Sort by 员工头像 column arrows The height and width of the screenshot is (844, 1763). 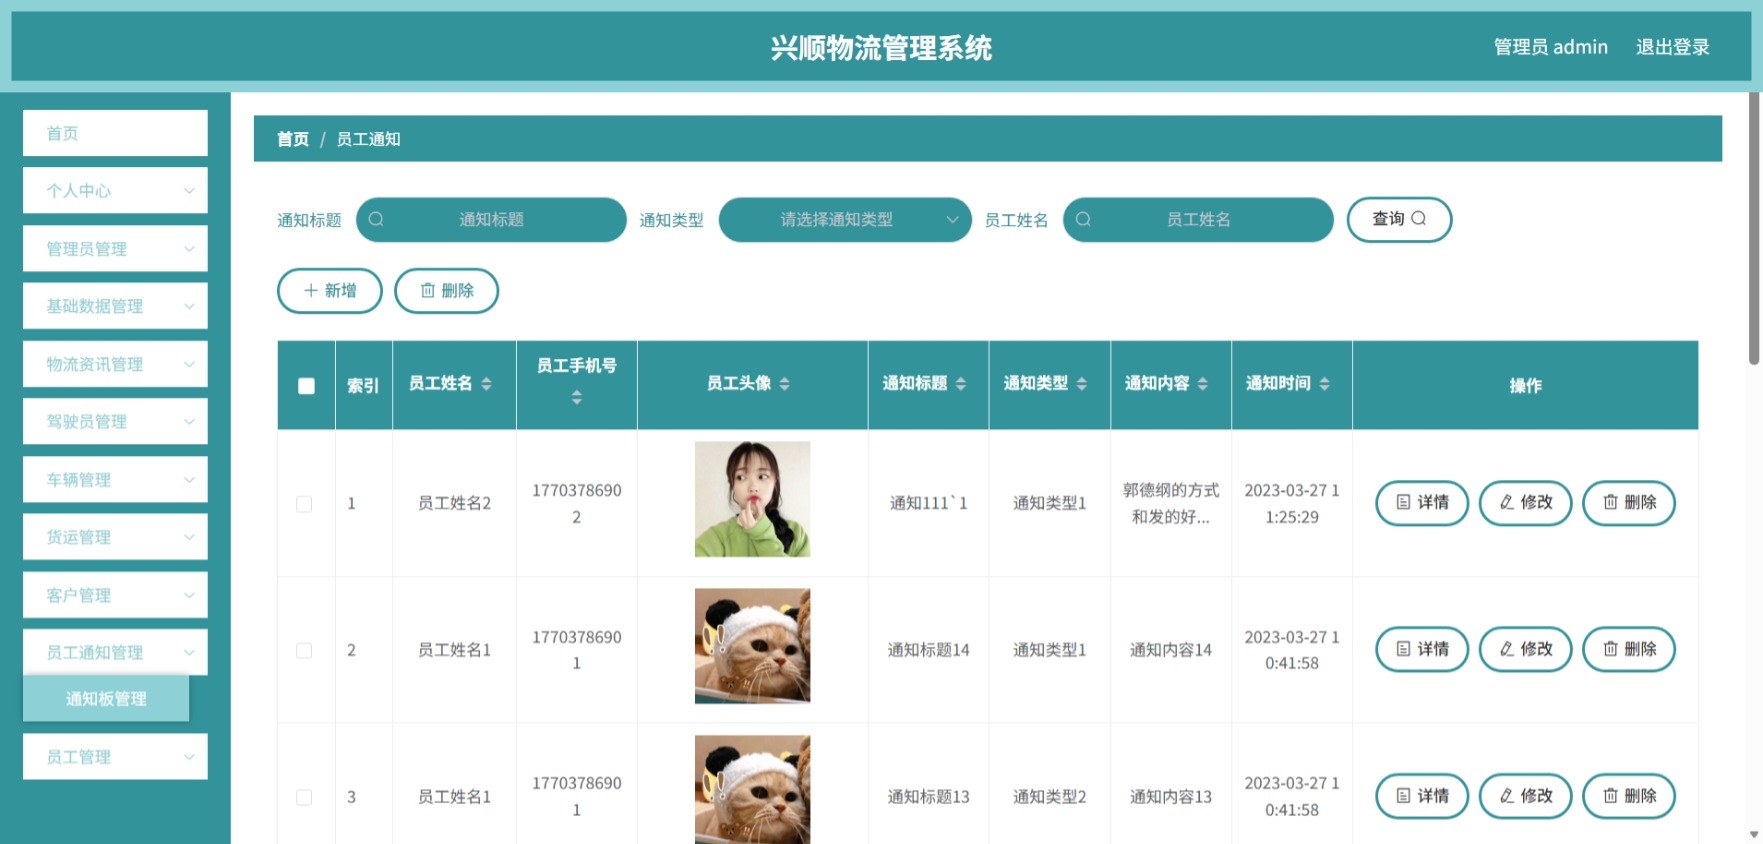[784, 384]
